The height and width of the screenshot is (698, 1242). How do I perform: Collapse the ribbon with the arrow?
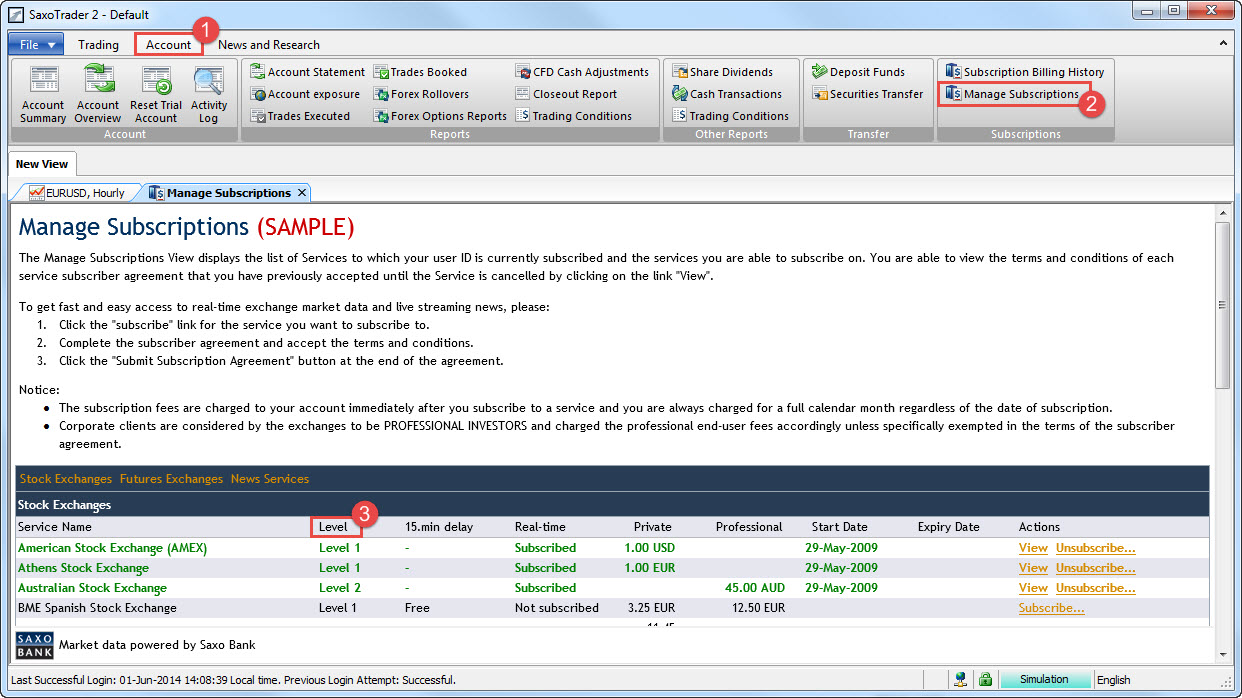pos(1223,44)
